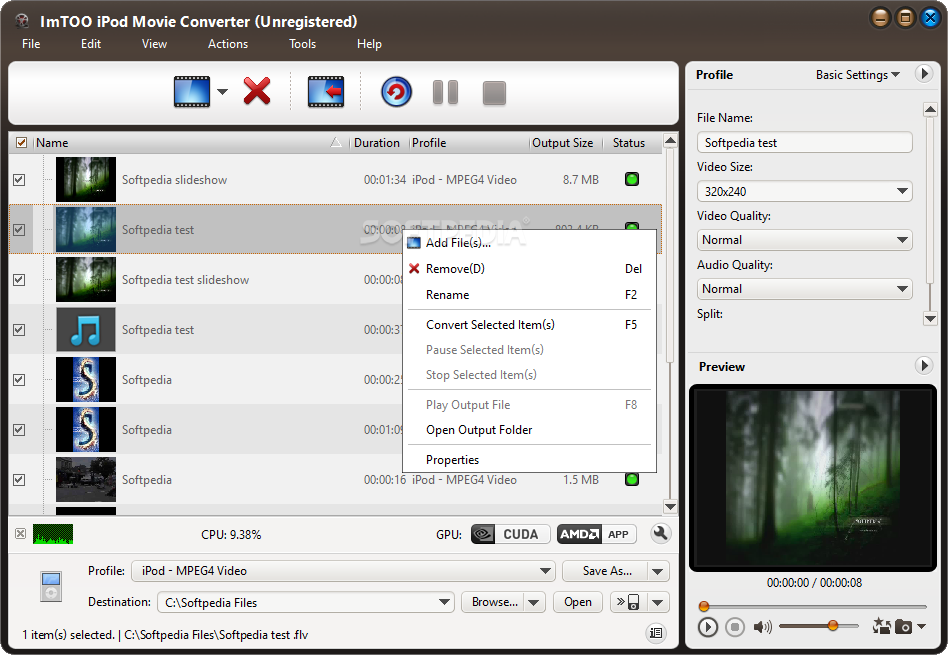Play the preview video
The image size is (948, 655).
[x=707, y=627]
